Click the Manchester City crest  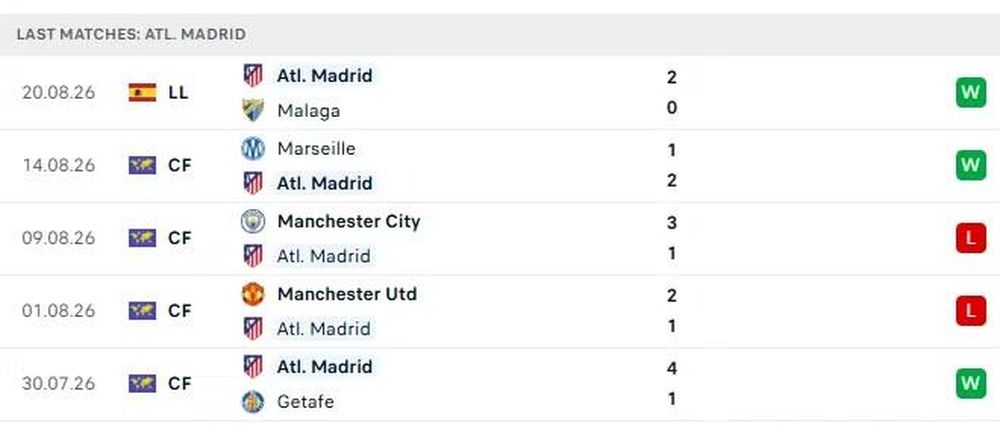253,221
